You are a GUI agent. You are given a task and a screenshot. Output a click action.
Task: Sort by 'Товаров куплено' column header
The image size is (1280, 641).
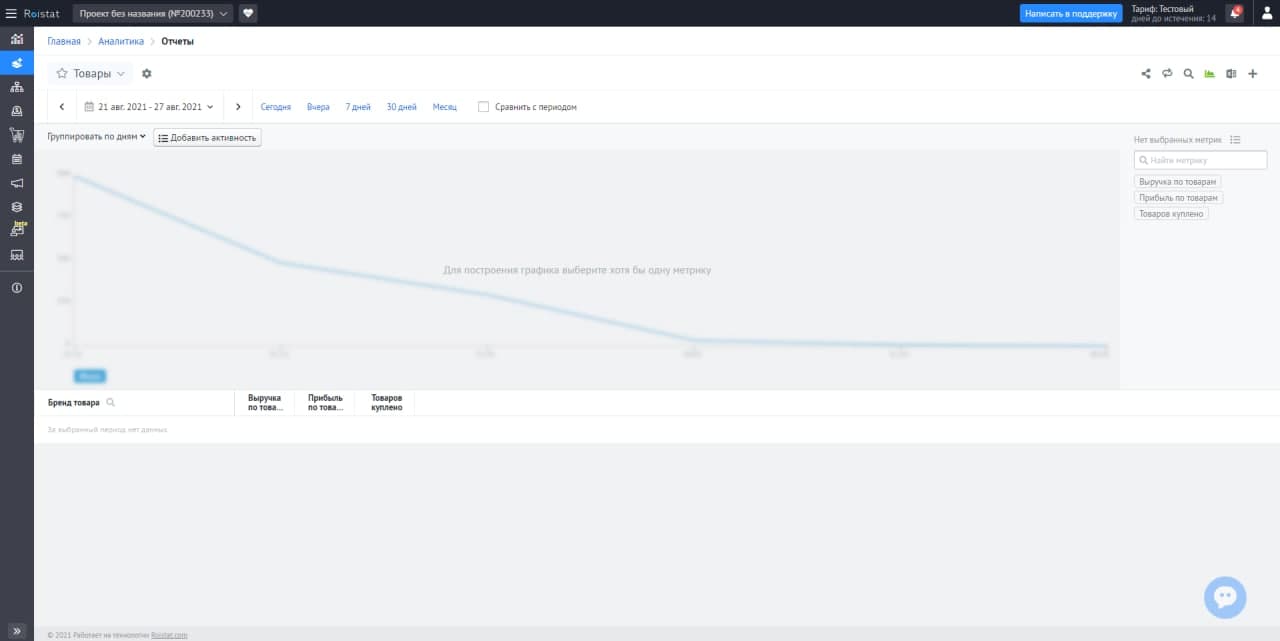(x=386, y=403)
